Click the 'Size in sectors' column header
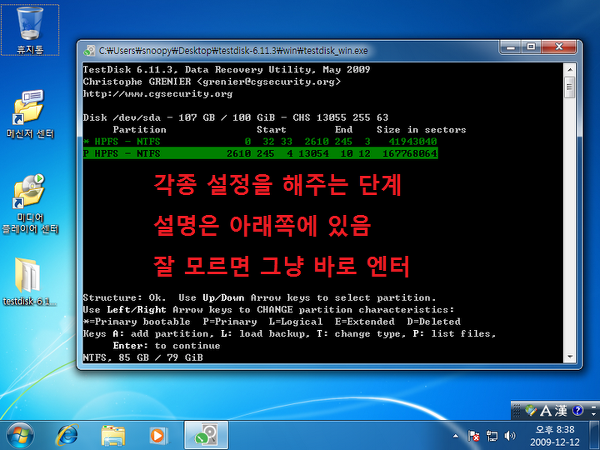The image size is (600, 450). pyautogui.click(x=421, y=130)
